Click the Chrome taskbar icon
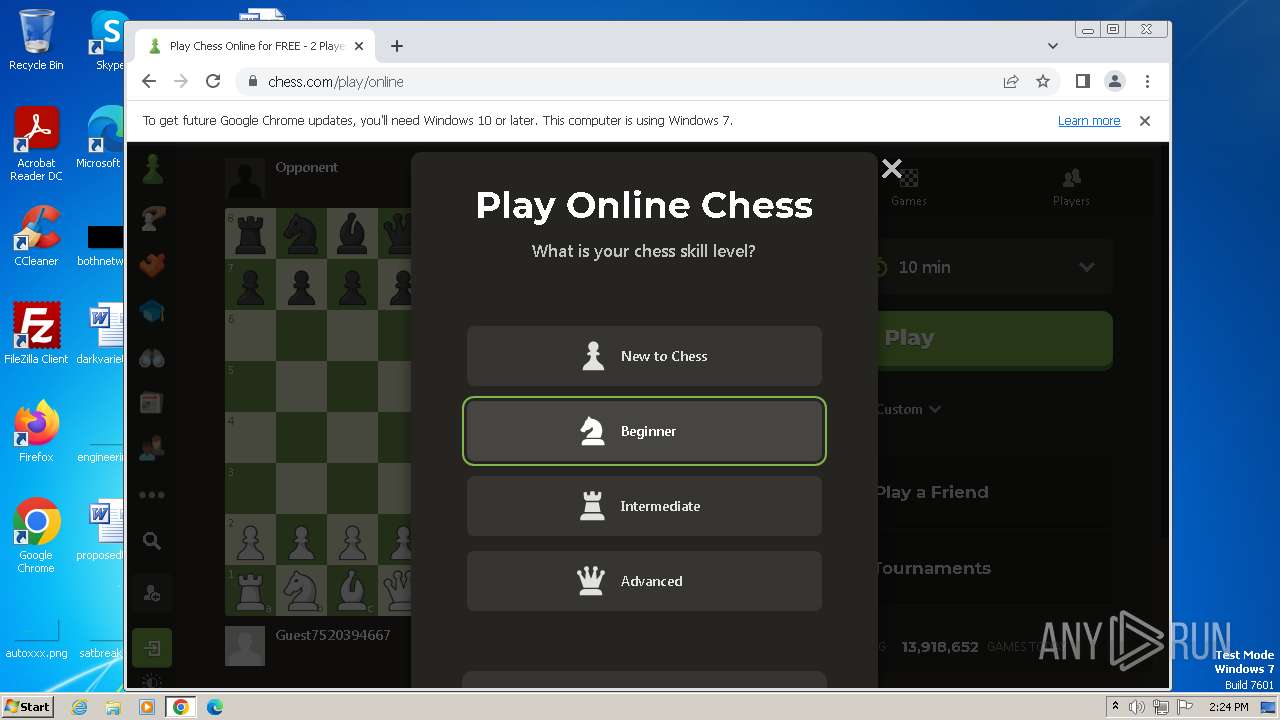 181,707
